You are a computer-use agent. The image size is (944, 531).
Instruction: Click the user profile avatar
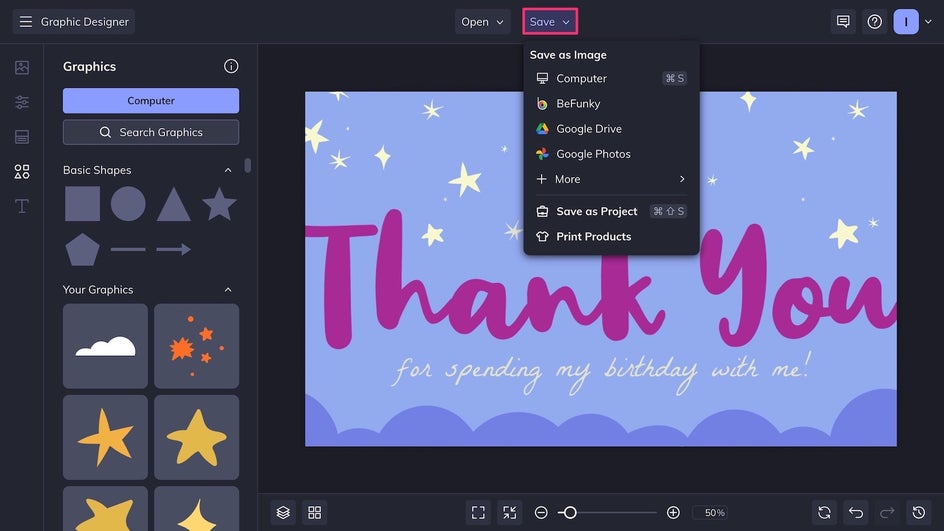click(905, 22)
